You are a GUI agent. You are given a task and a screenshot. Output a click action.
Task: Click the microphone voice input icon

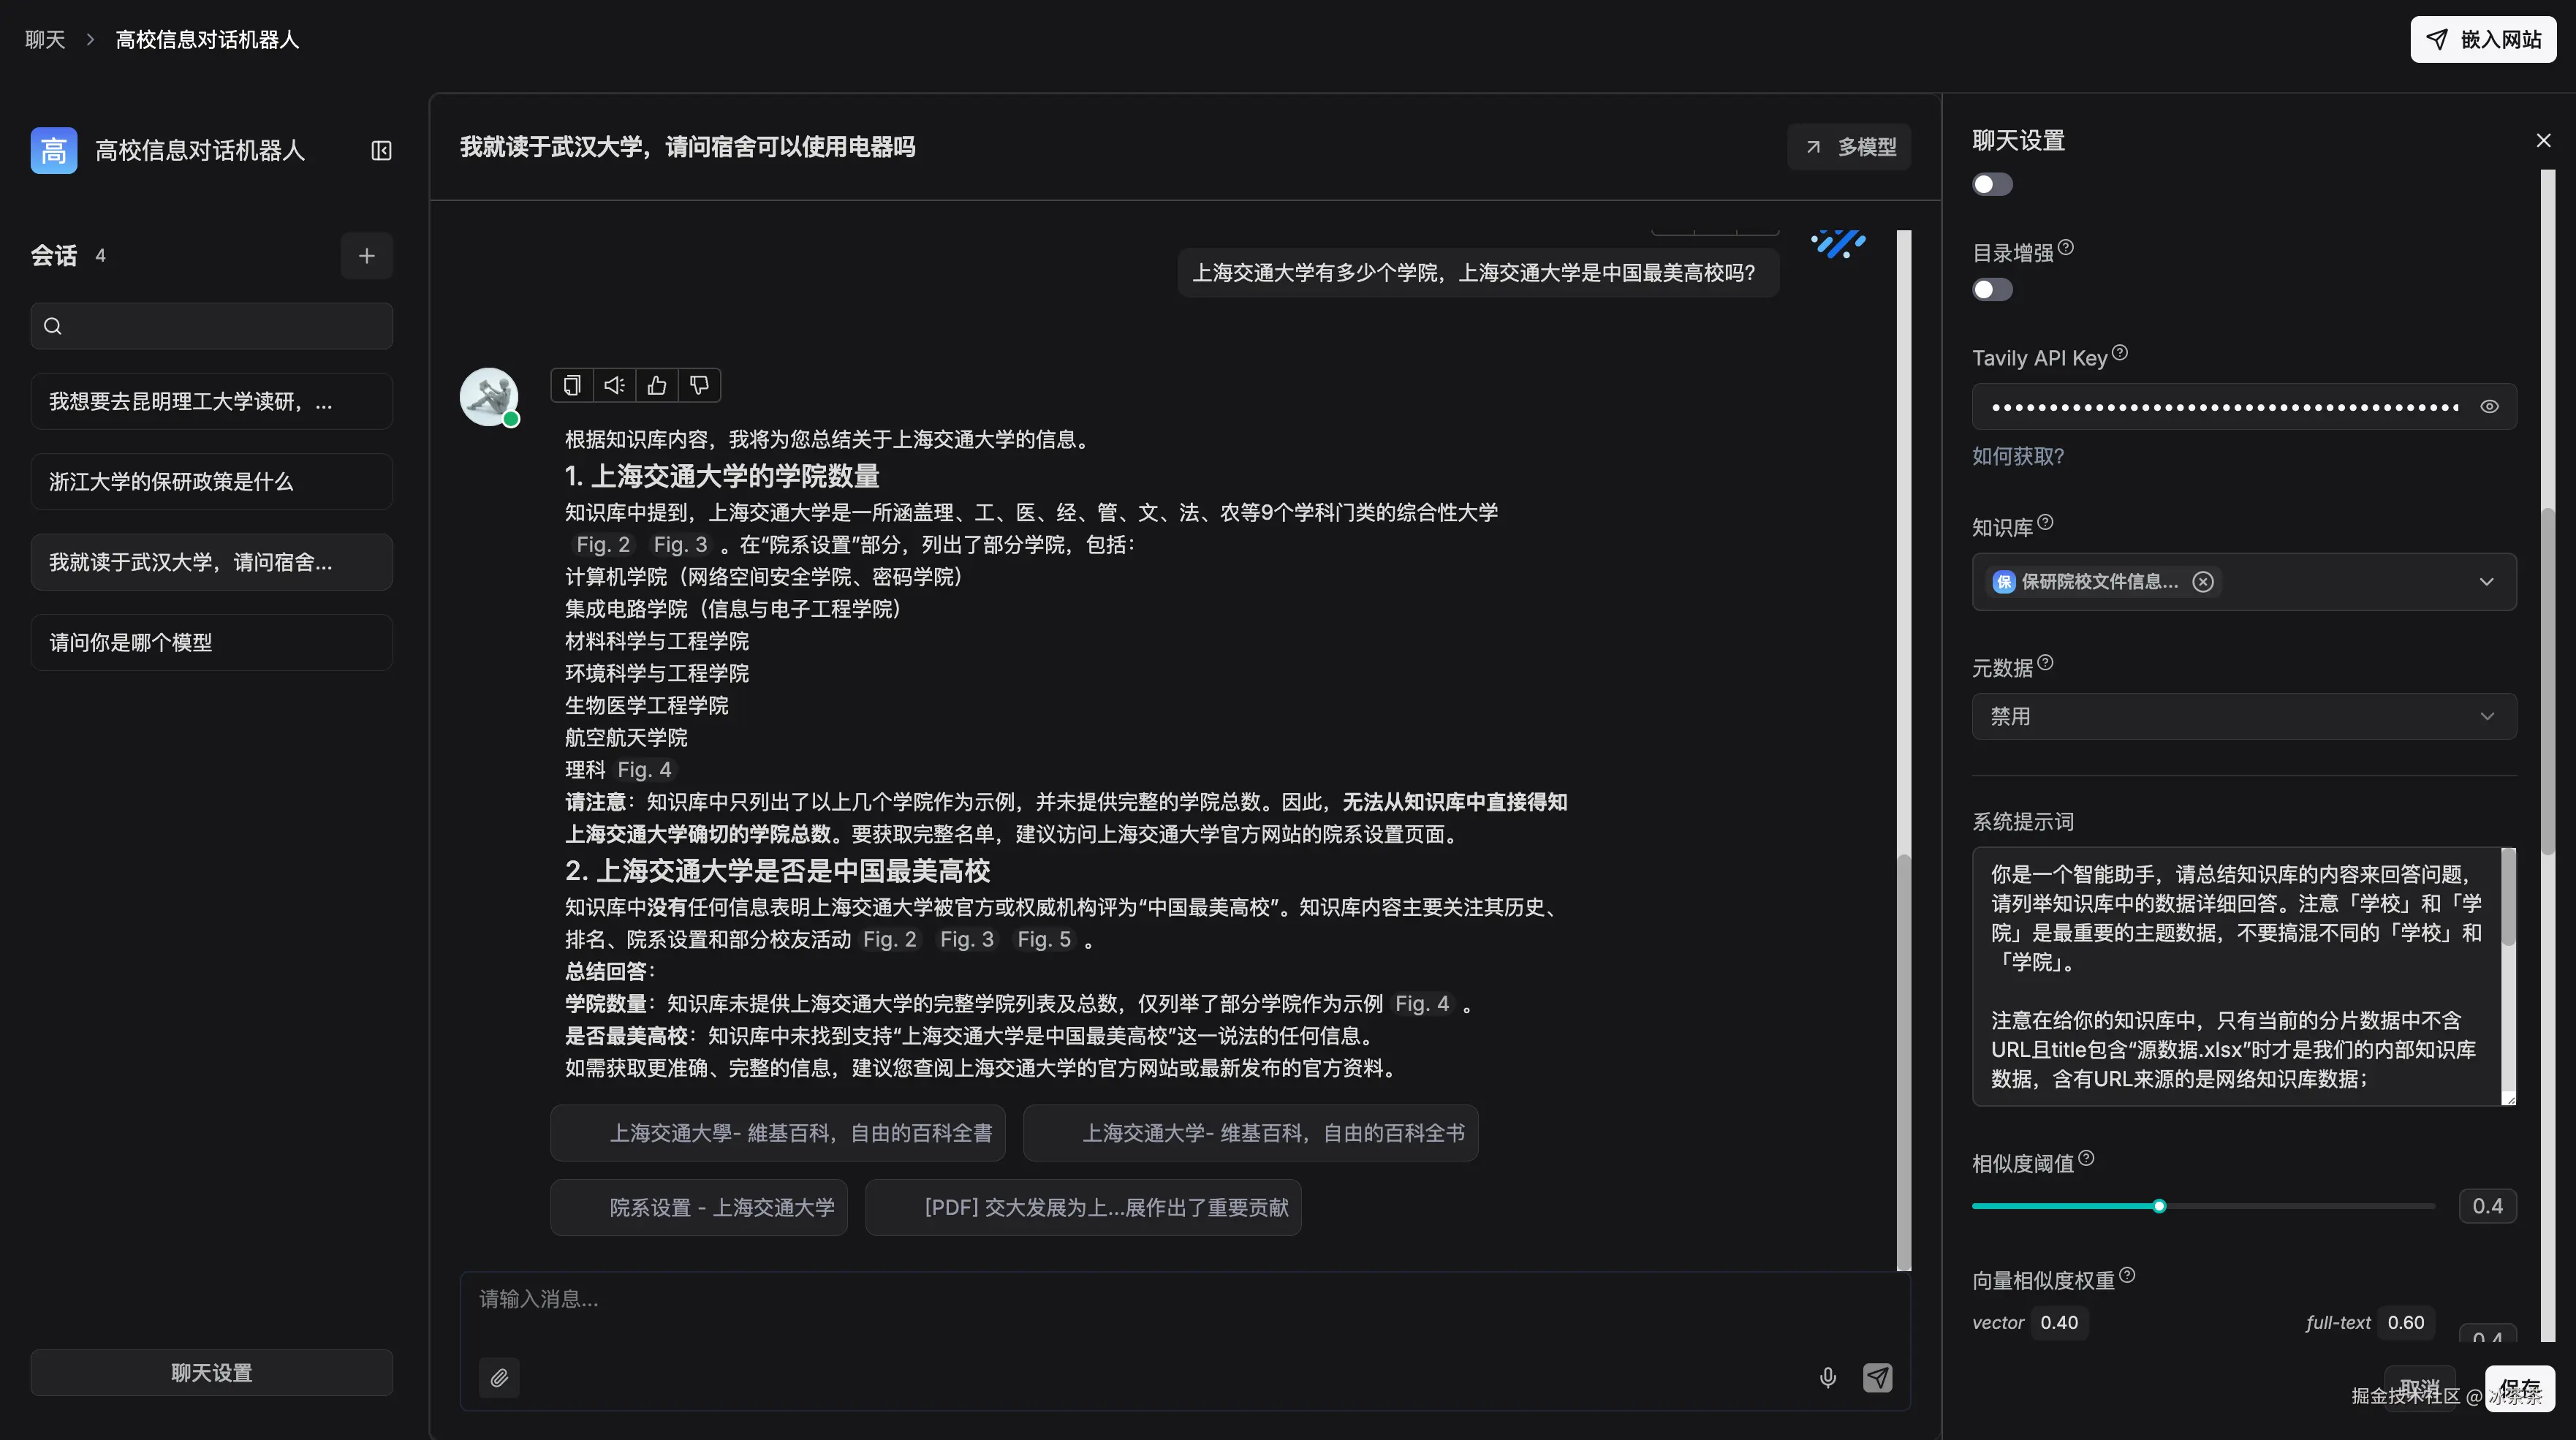coord(1827,1378)
